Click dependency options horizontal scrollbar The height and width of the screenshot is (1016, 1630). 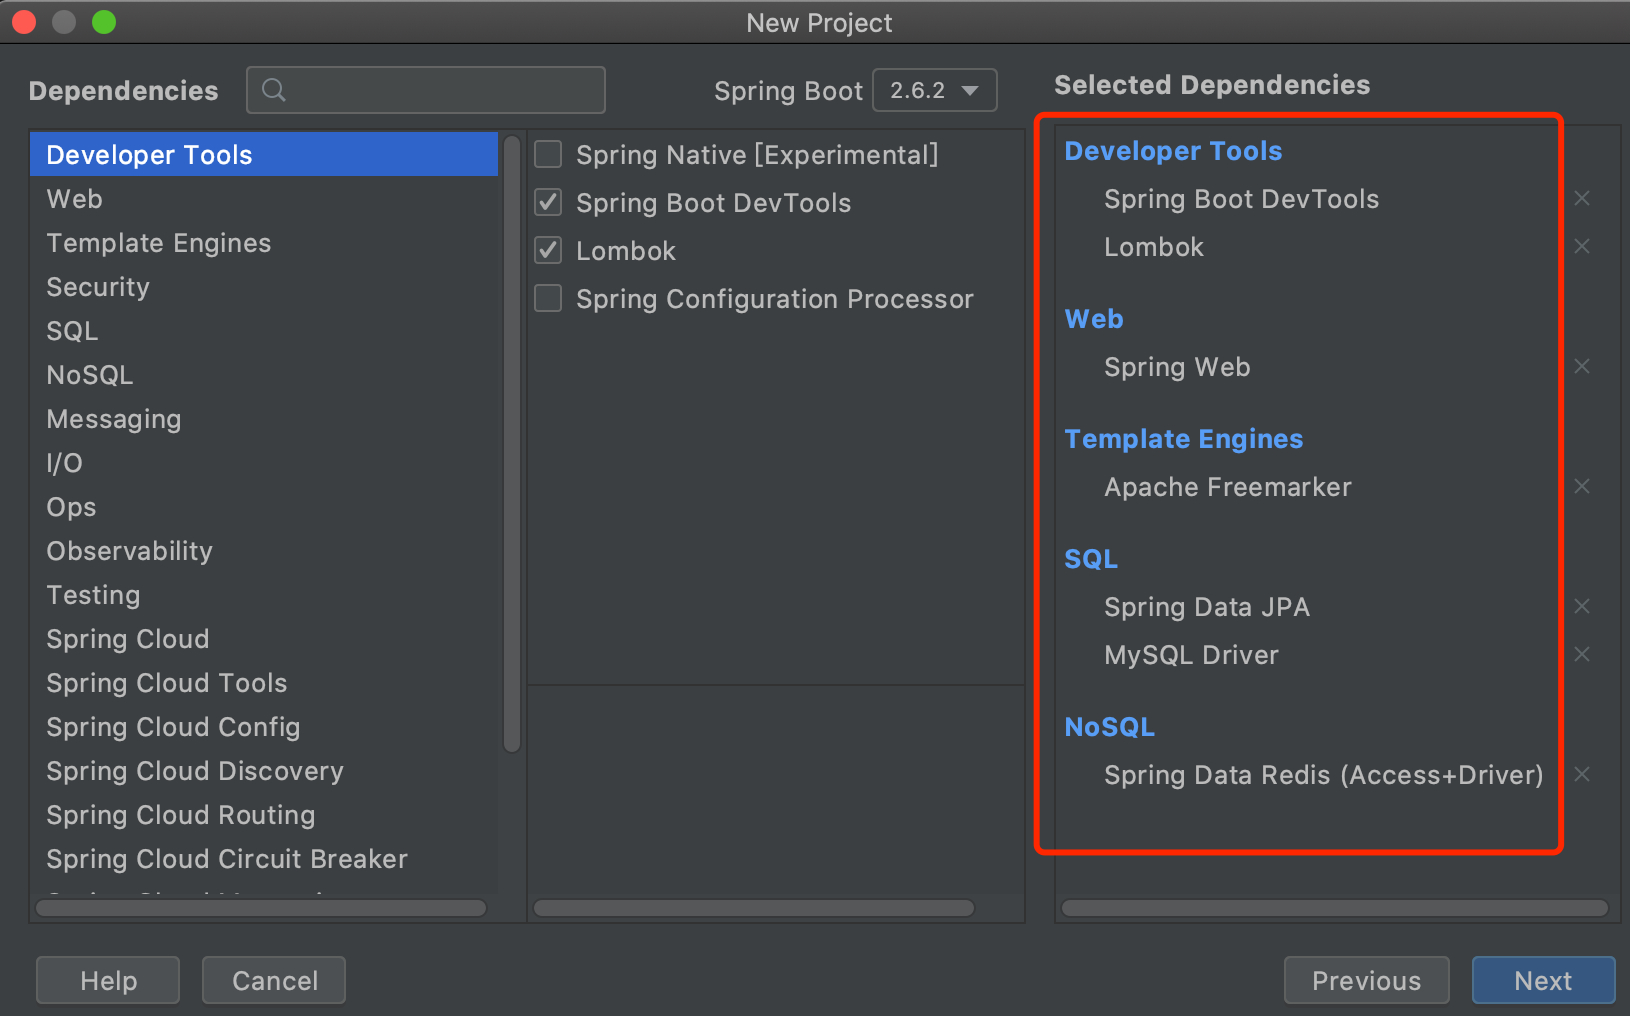(x=754, y=908)
